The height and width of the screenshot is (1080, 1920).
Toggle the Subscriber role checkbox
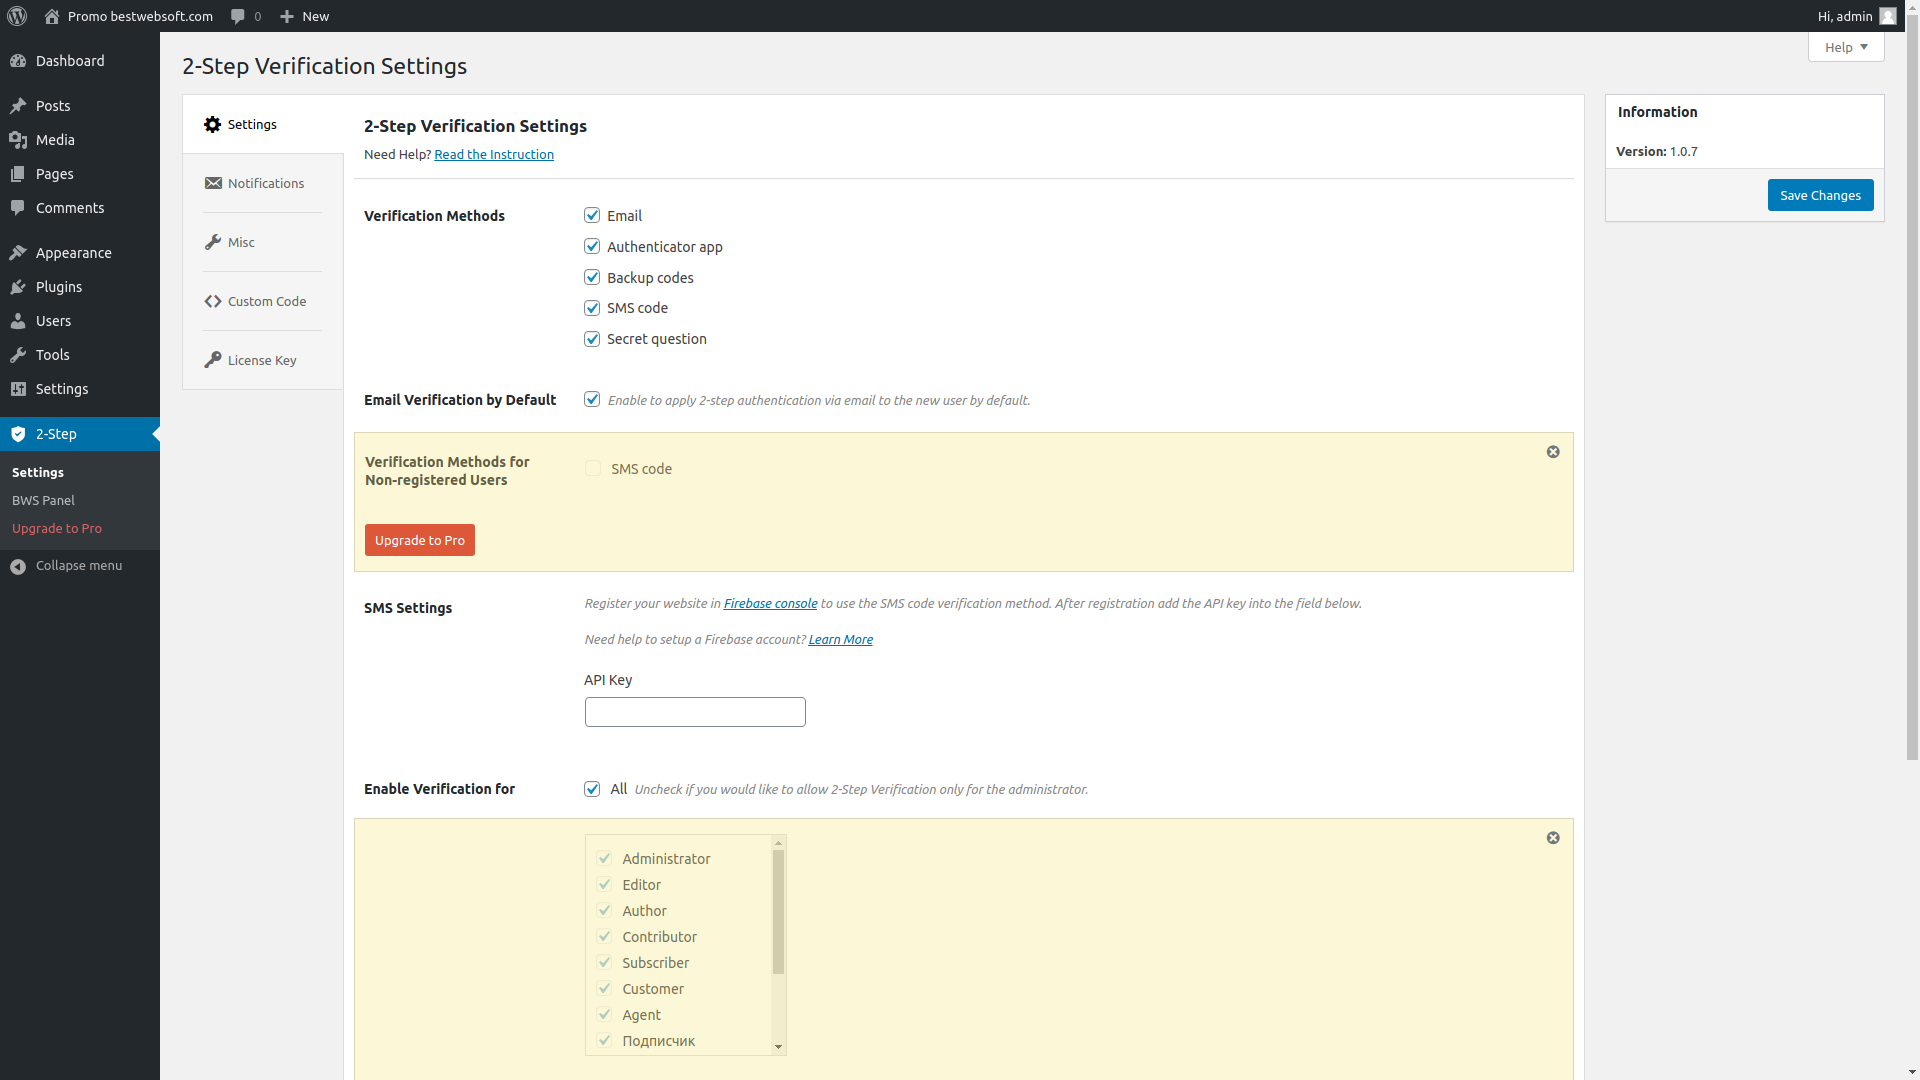click(x=604, y=962)
